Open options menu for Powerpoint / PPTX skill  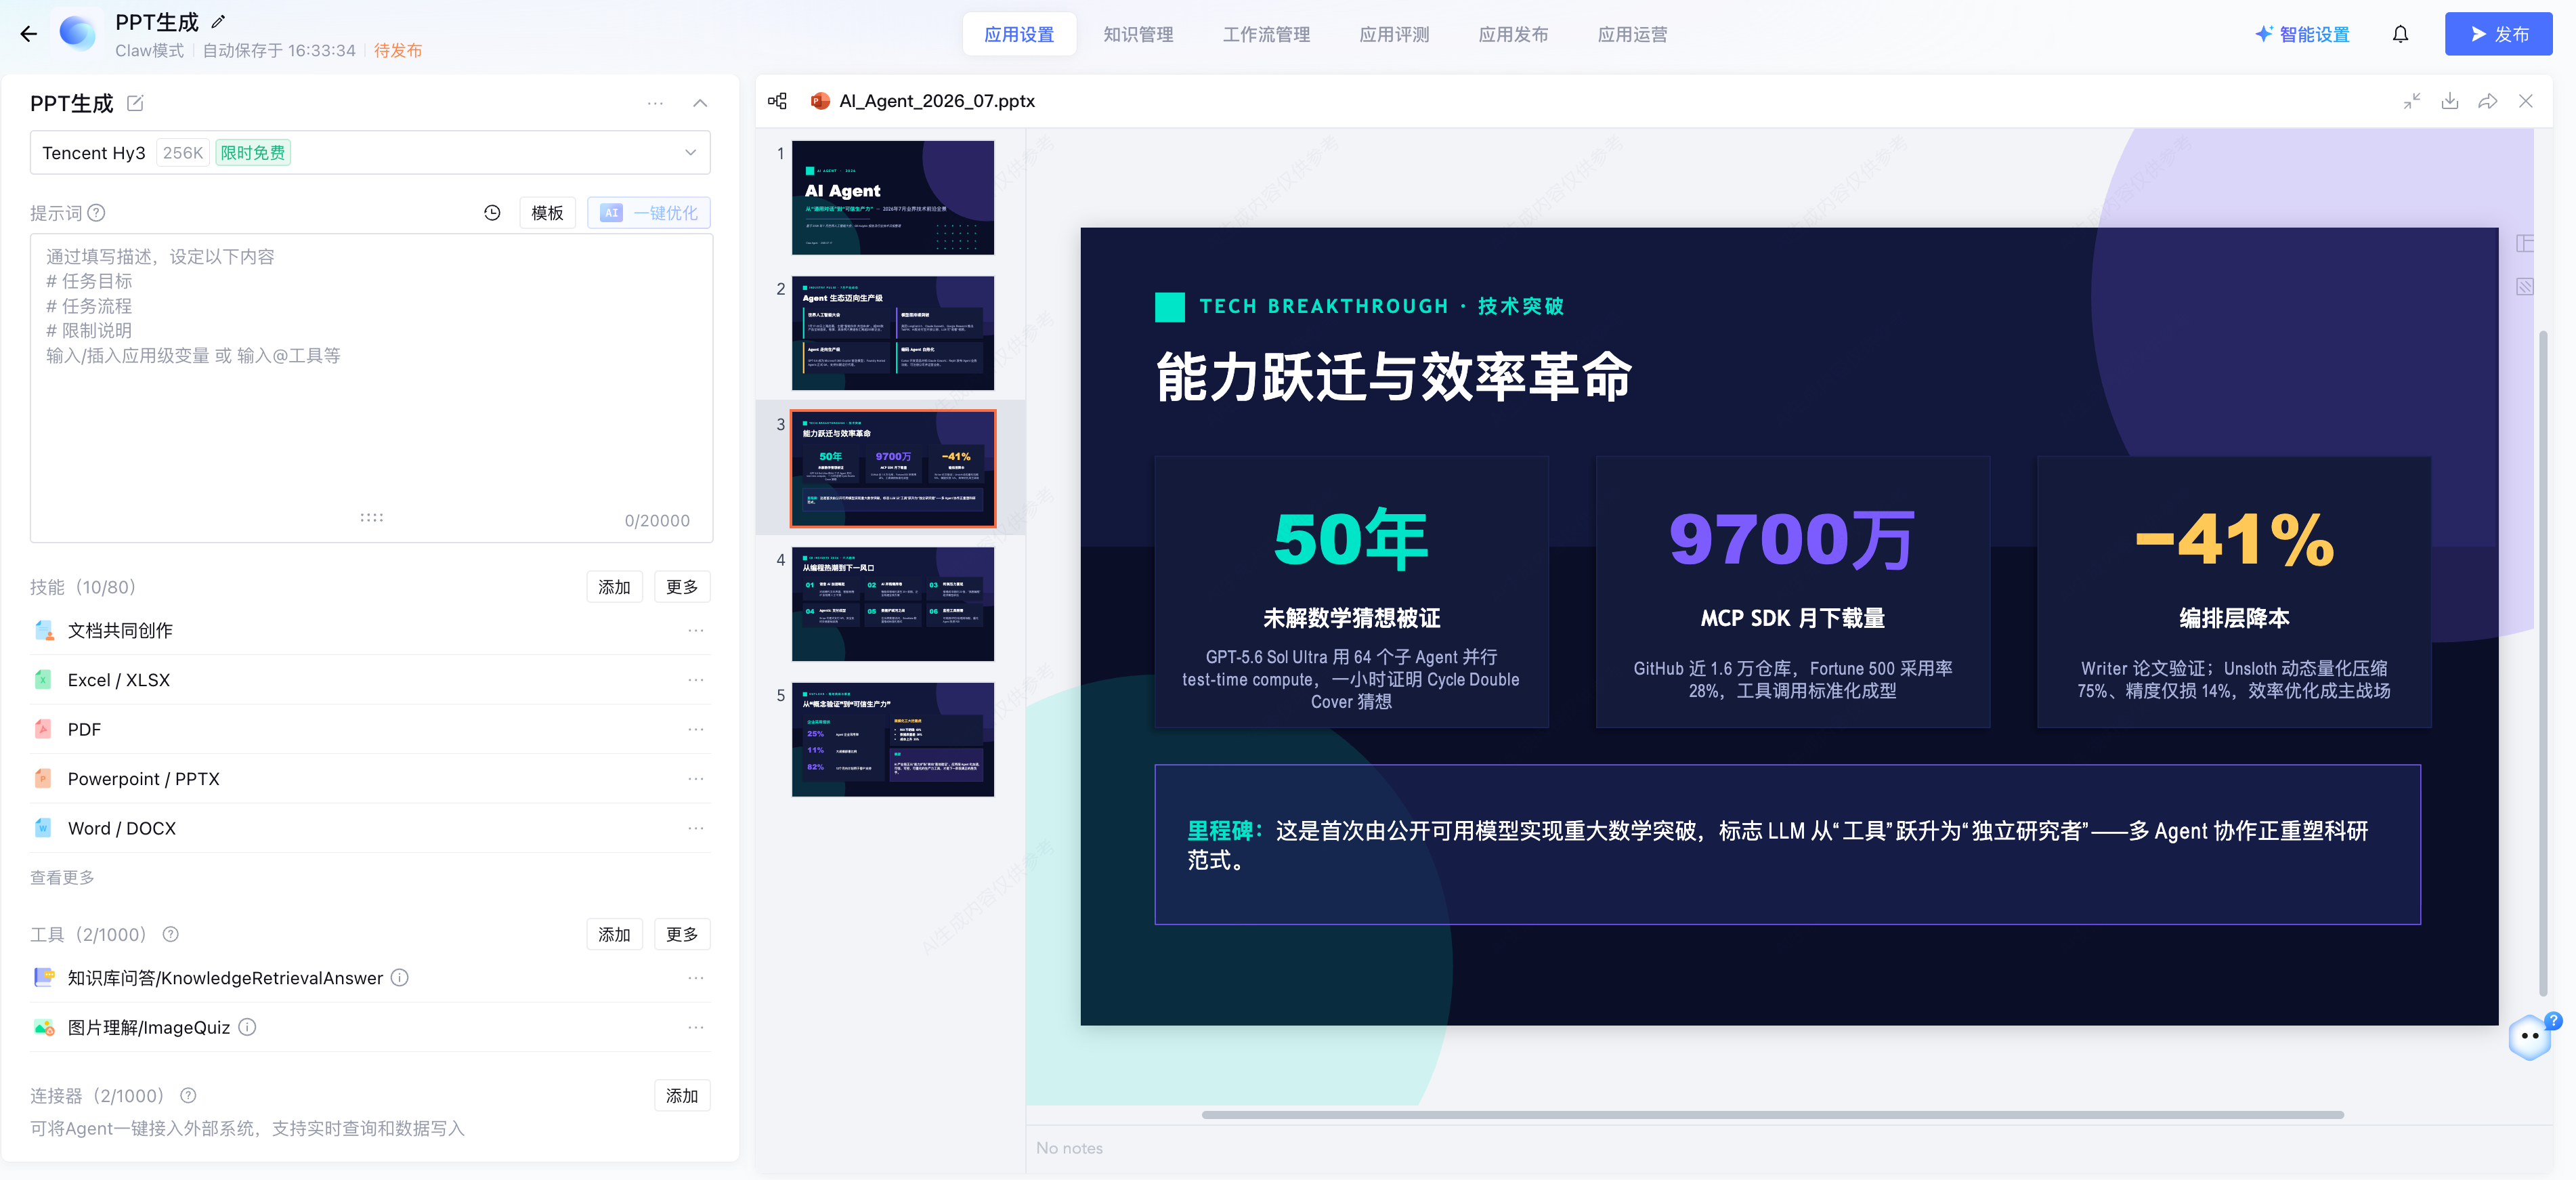point(696,778)
